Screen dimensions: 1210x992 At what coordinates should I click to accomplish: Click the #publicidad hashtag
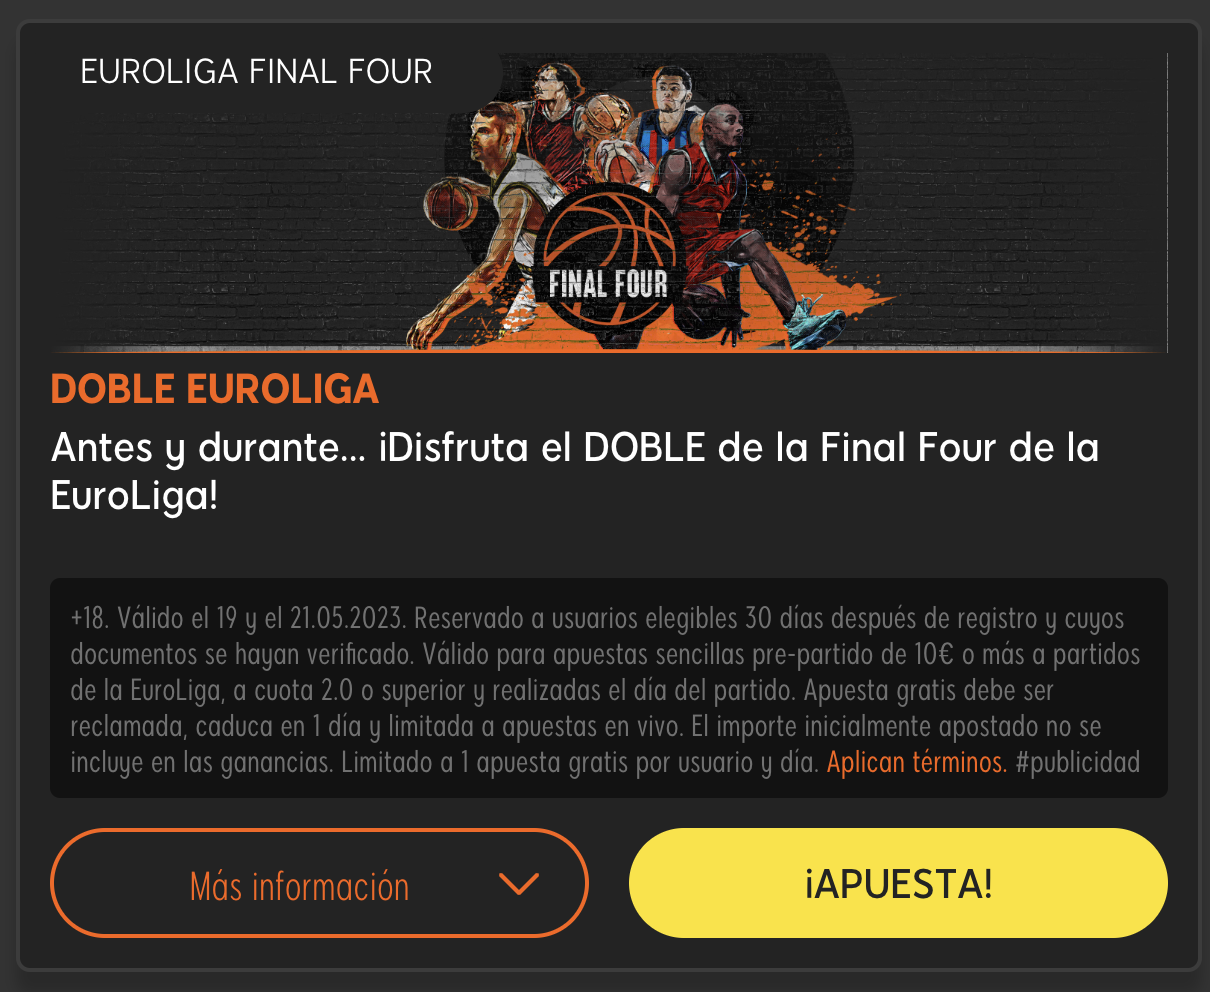1077,763
